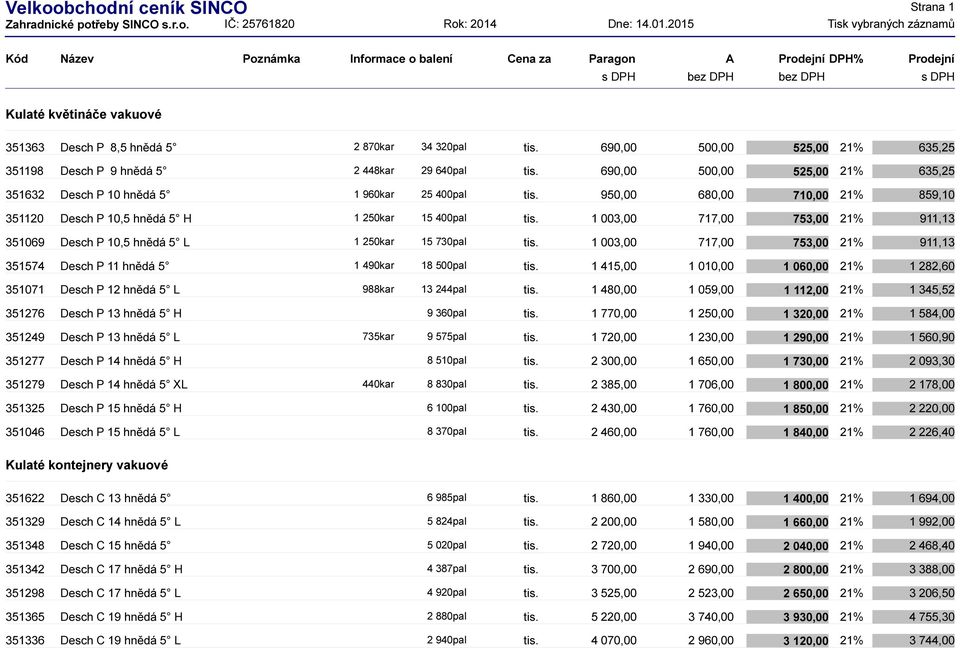The width and height of the screenshot is (960, 648).
Task: Click section heading 'Kulaté kontejnery vakuové'
Action: [x=86, y=465]
